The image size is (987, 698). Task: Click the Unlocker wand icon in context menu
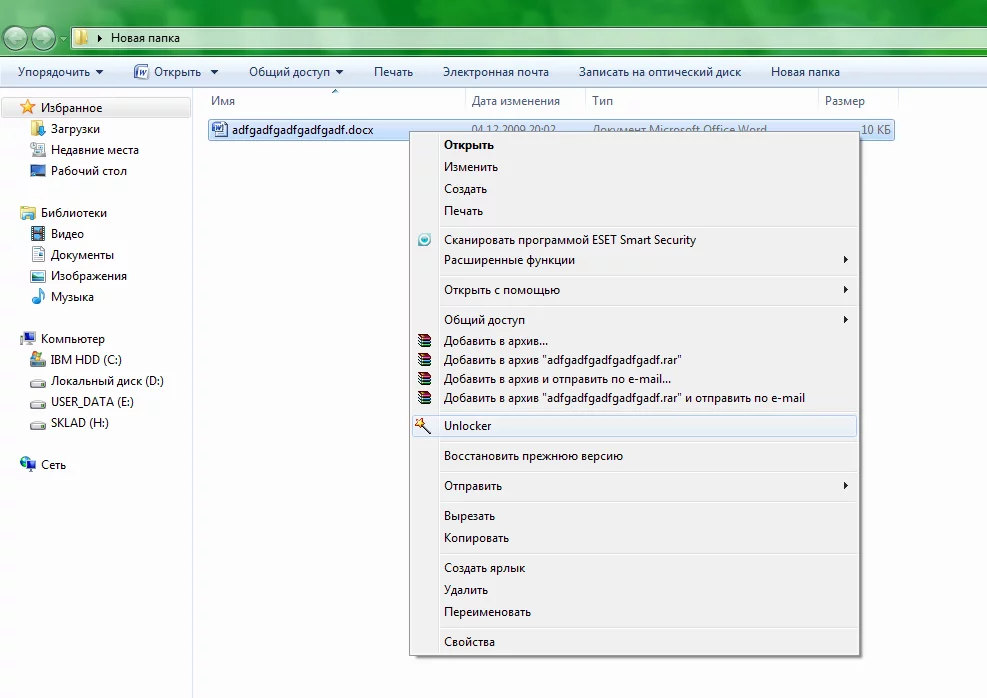[424, 425]
